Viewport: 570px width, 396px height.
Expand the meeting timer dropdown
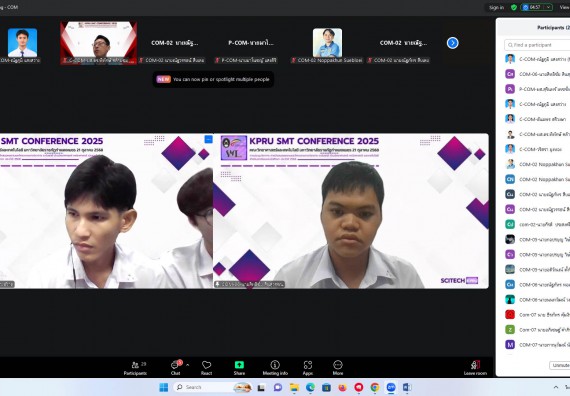(548, 7)
